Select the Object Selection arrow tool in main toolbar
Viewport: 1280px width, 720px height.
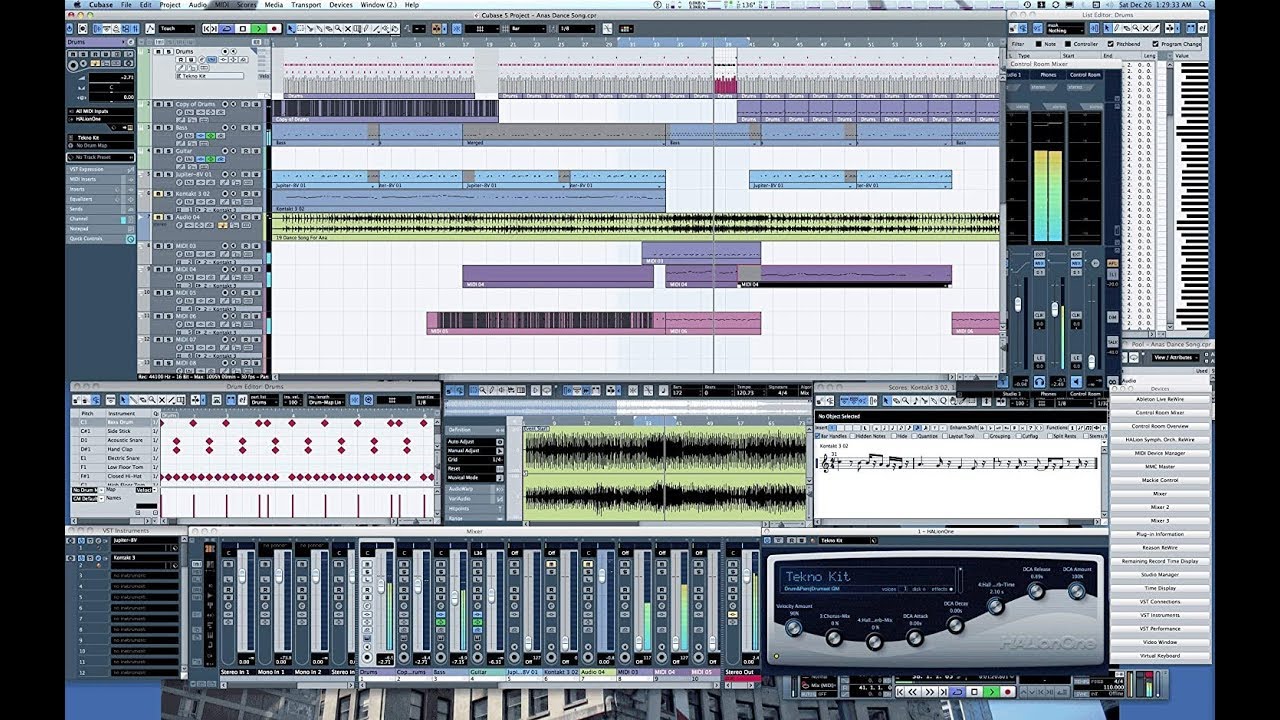coord(291,29)
